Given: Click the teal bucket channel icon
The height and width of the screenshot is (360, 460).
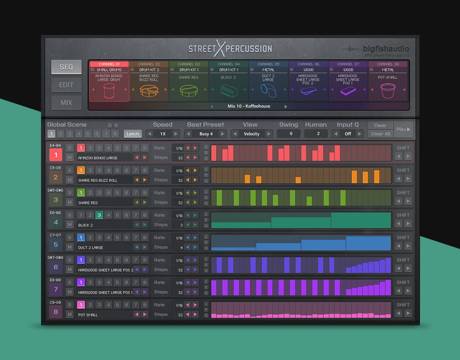Looking at the screenshot, I should 228,90.
